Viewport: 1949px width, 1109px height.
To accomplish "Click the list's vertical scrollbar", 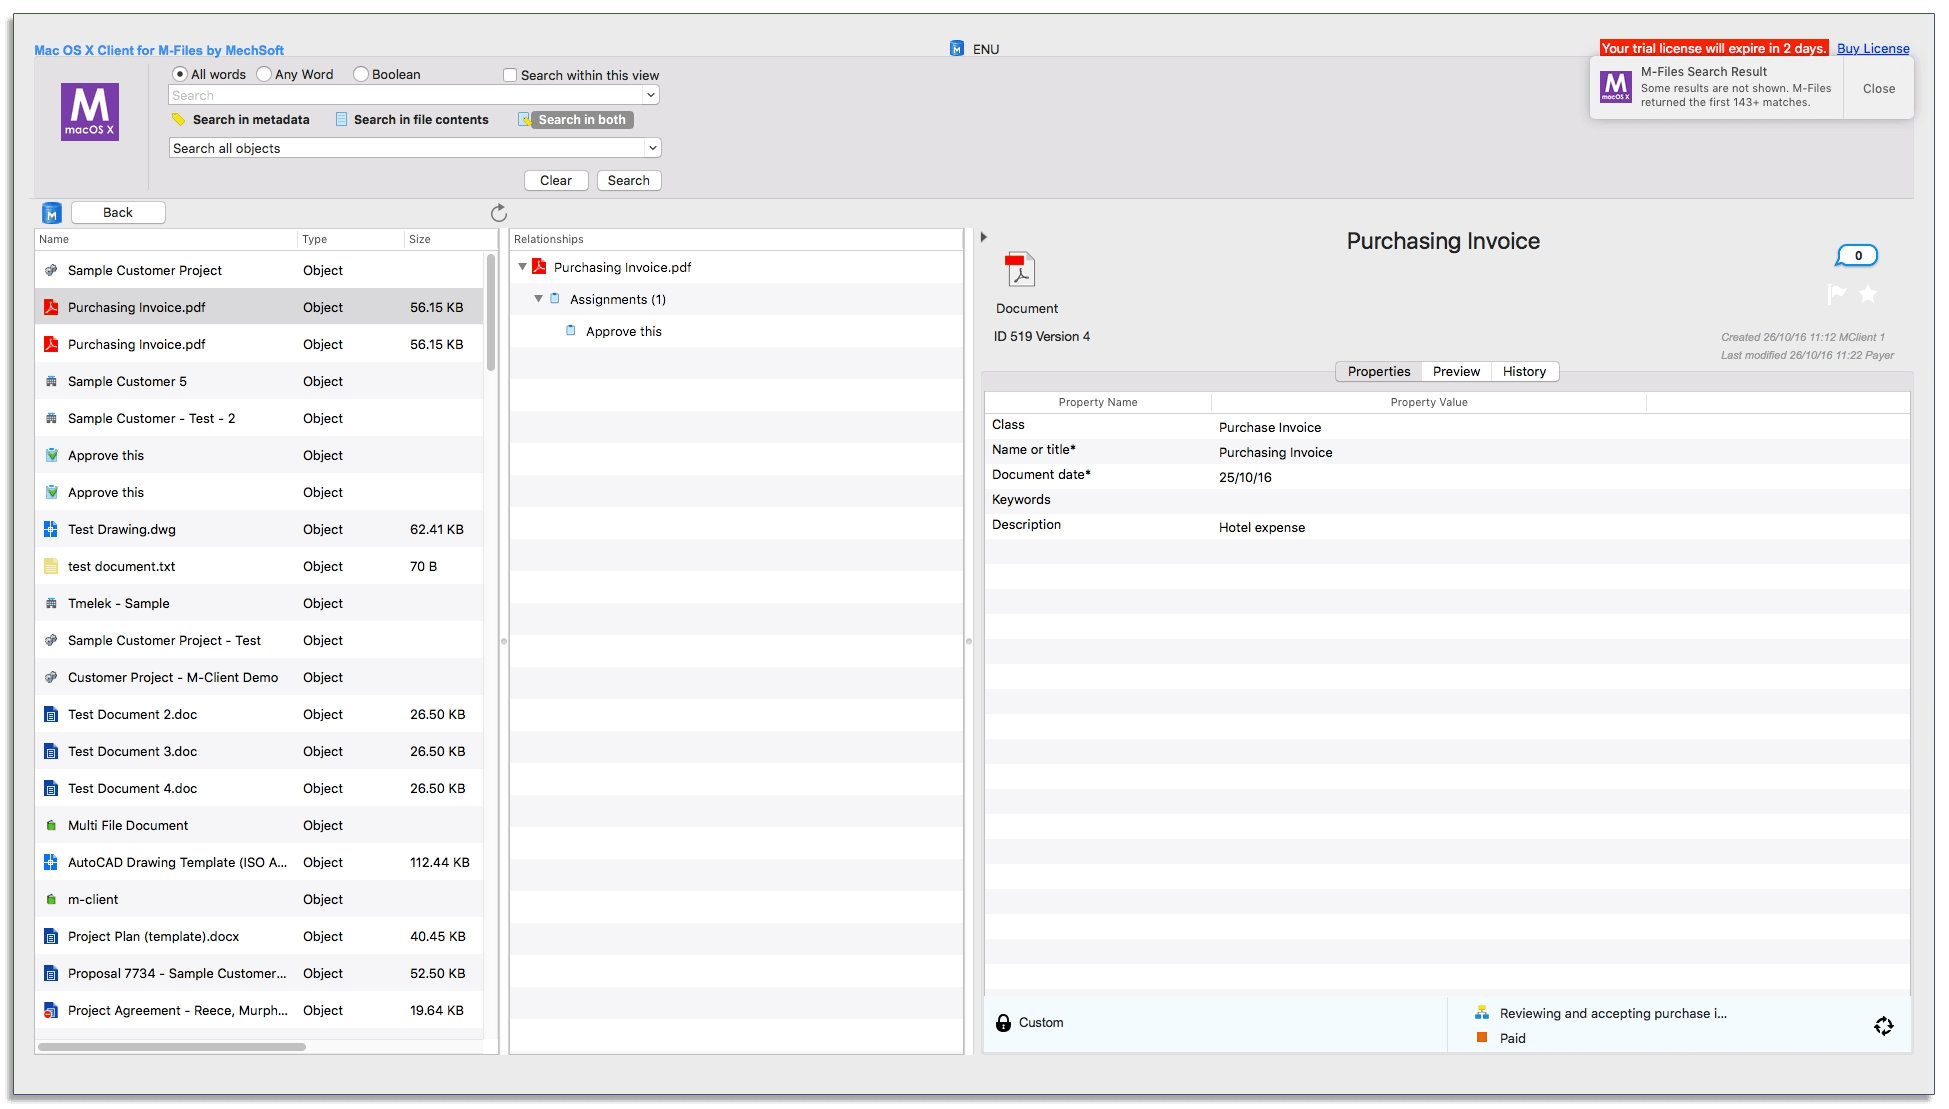I will pyautogui.click(x=491, y=312).
